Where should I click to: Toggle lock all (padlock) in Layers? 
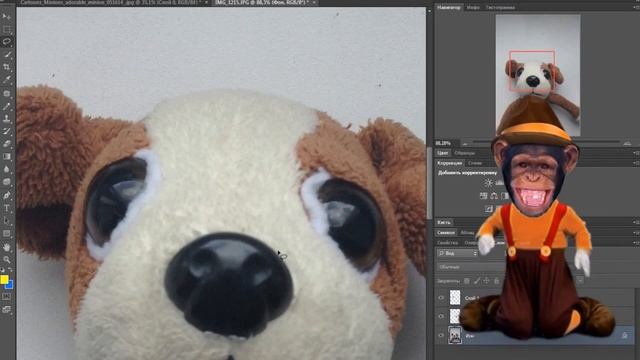[496, 281]
